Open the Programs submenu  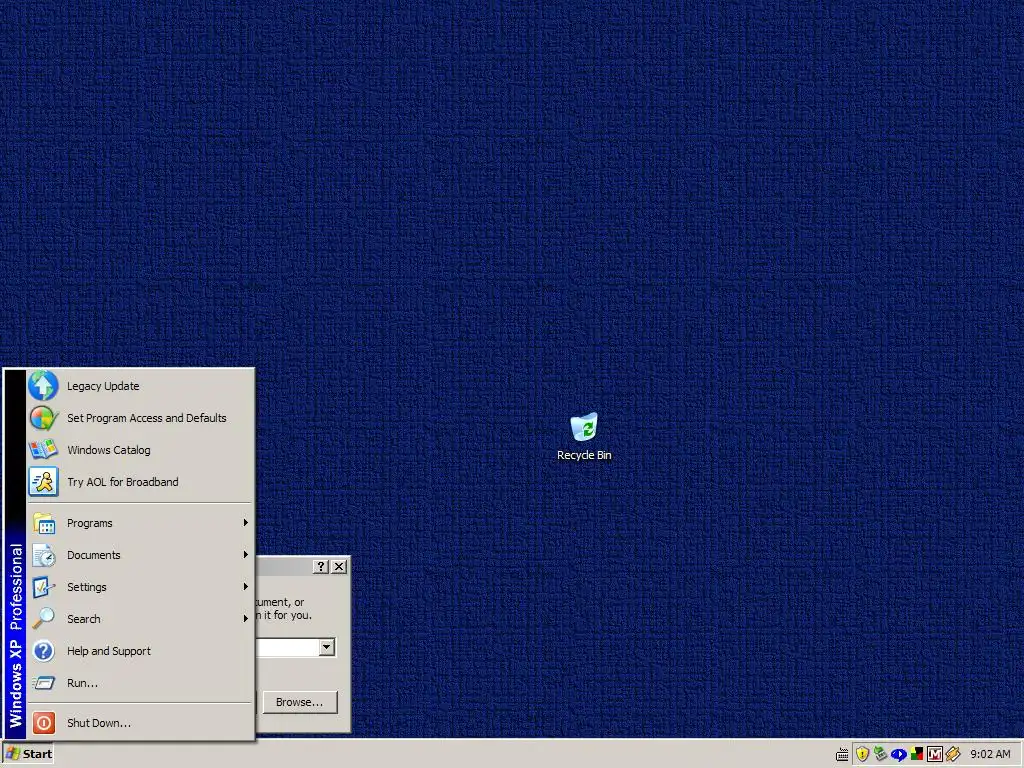pos(139,523)
